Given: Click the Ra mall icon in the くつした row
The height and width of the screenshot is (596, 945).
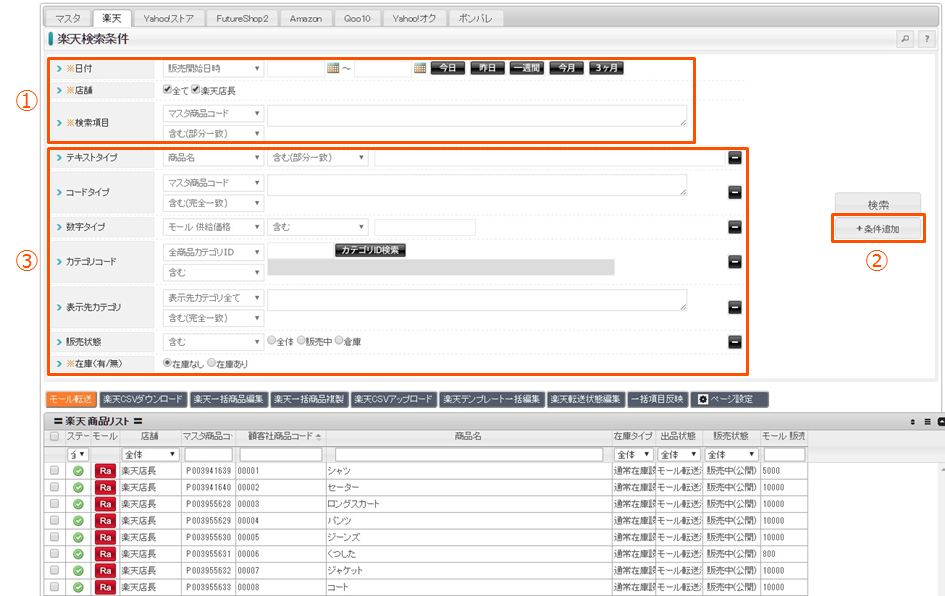Looking at the screenshot, I should [105, 554].
